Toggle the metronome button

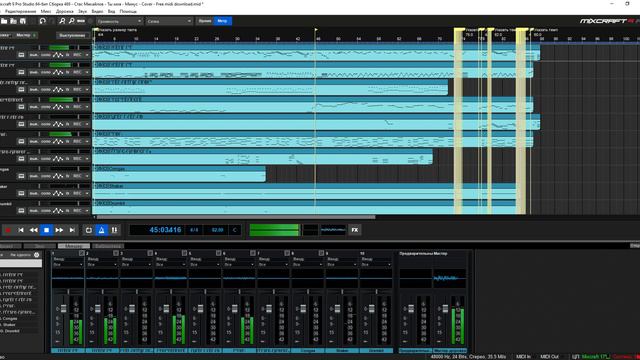pyautogui.click(x=102, y=230)
